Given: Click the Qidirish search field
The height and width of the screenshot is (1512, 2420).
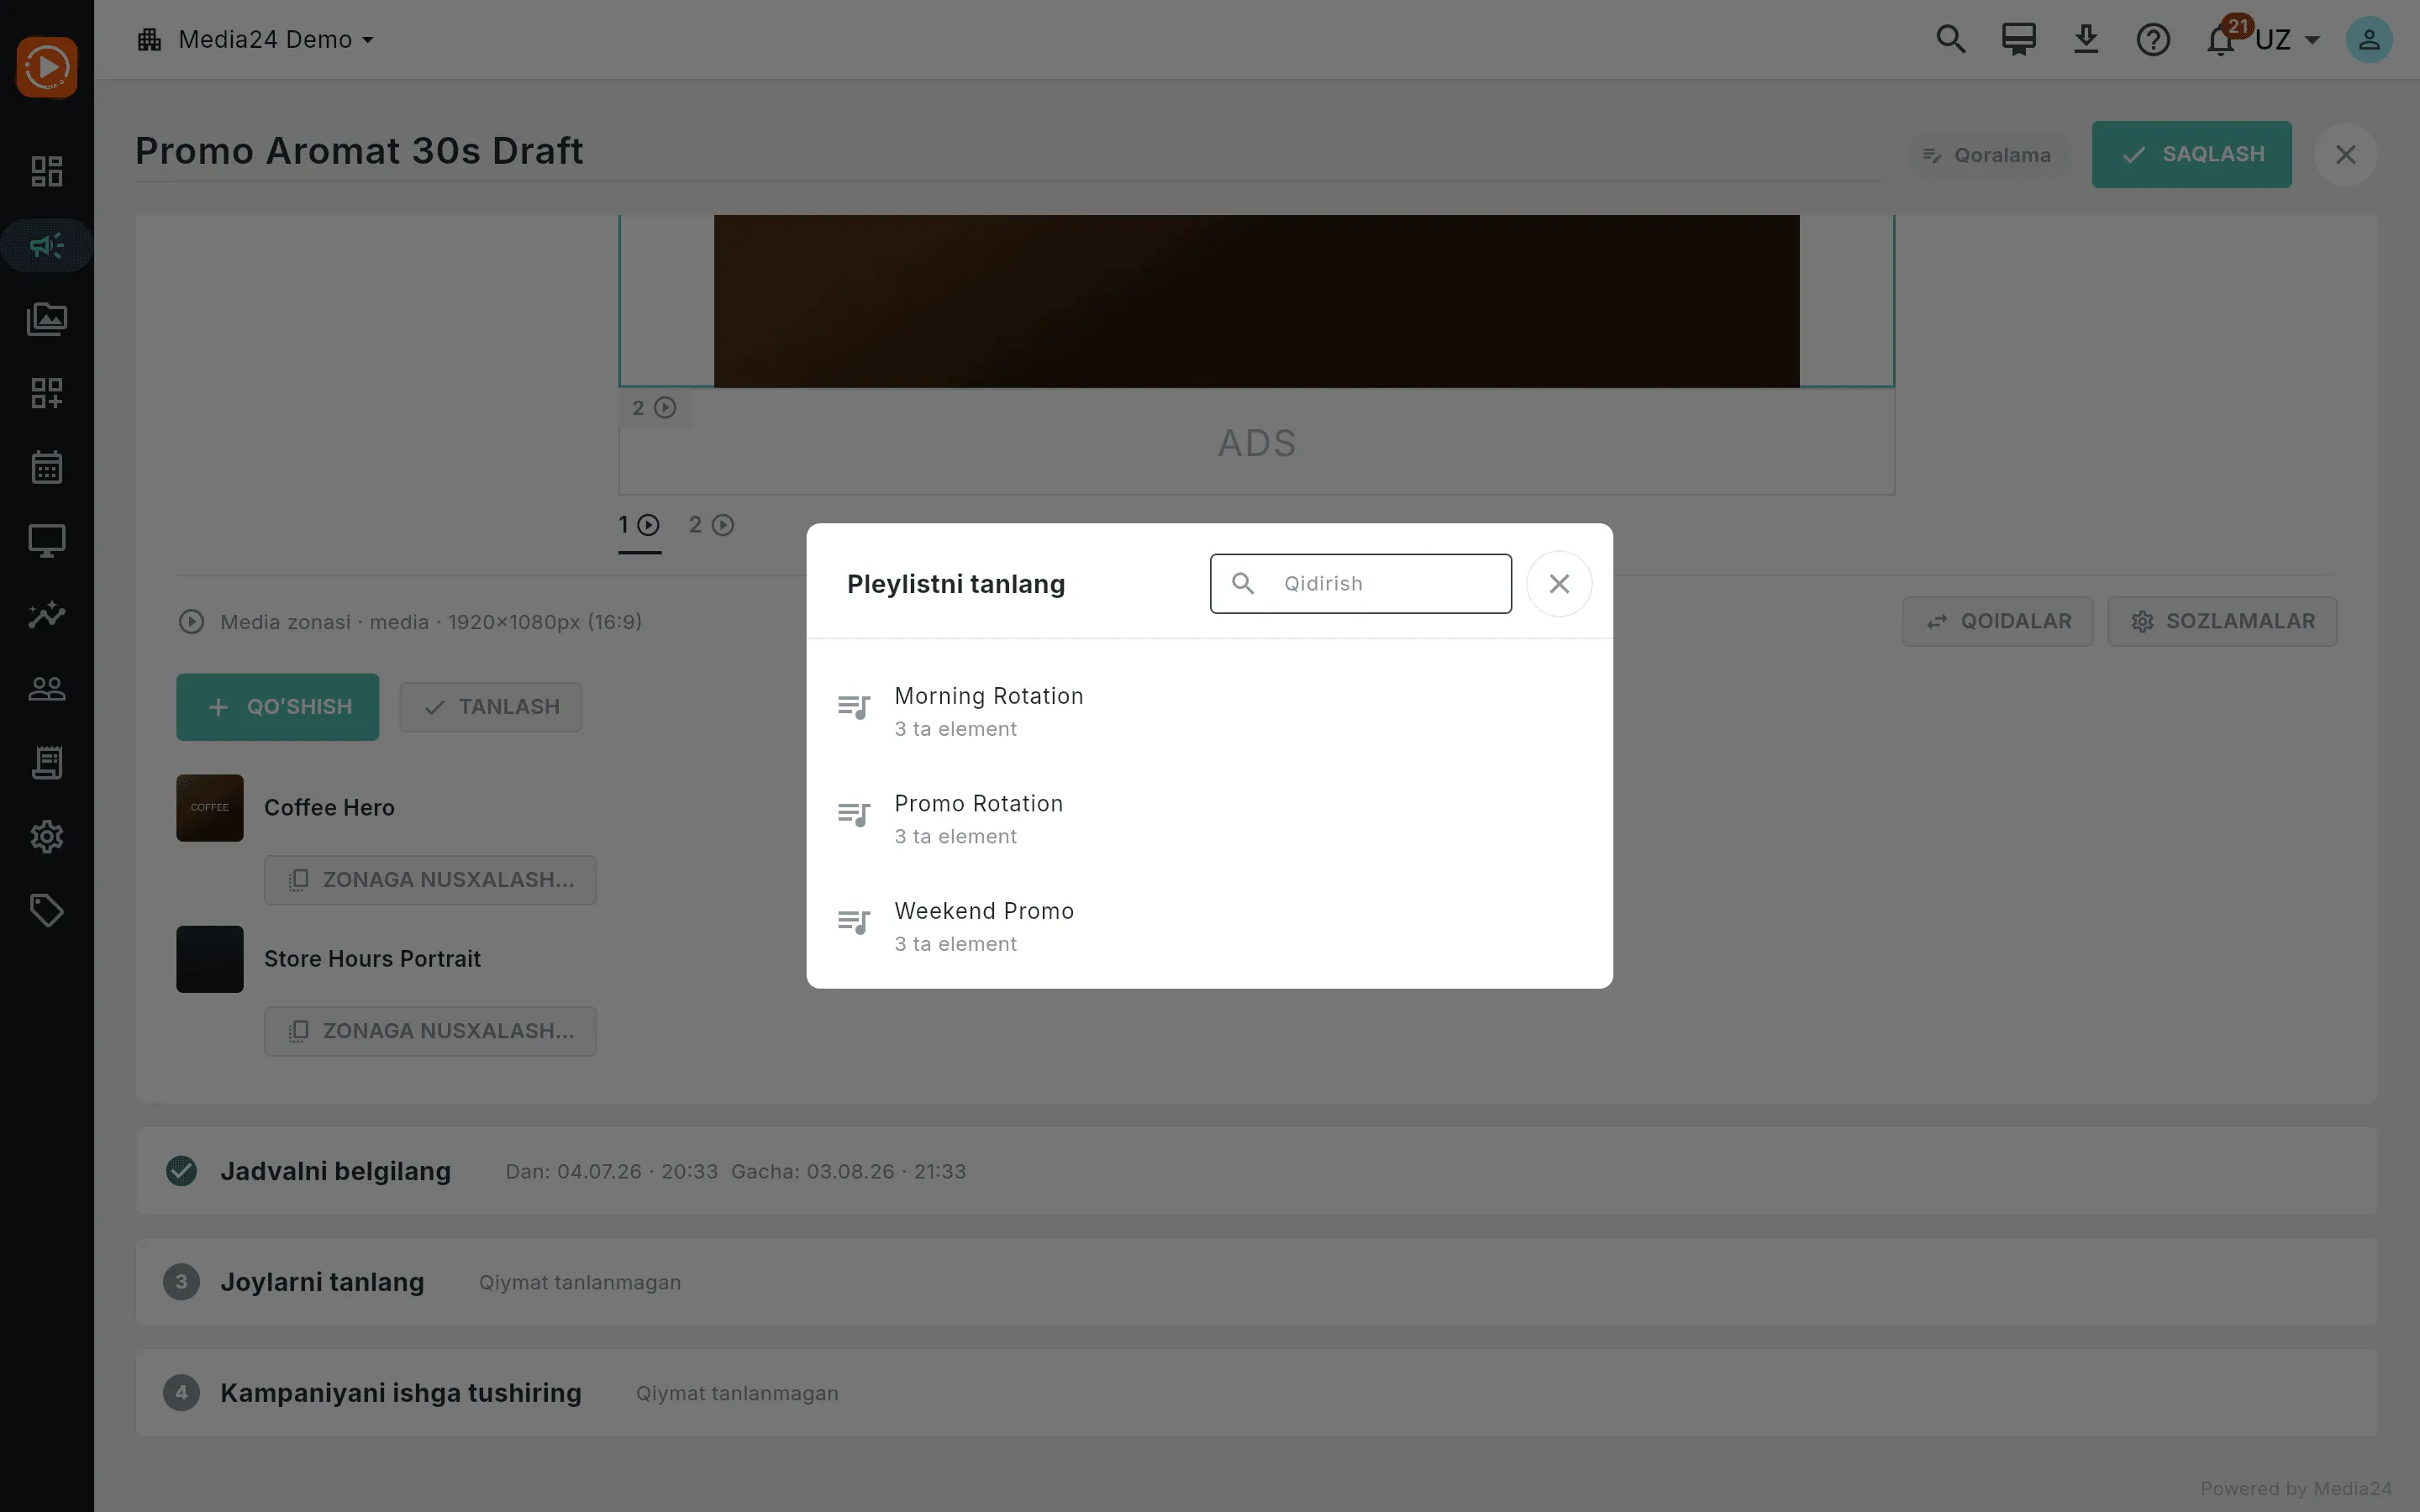Looking at the screenshot, I should coord(1360,584).
